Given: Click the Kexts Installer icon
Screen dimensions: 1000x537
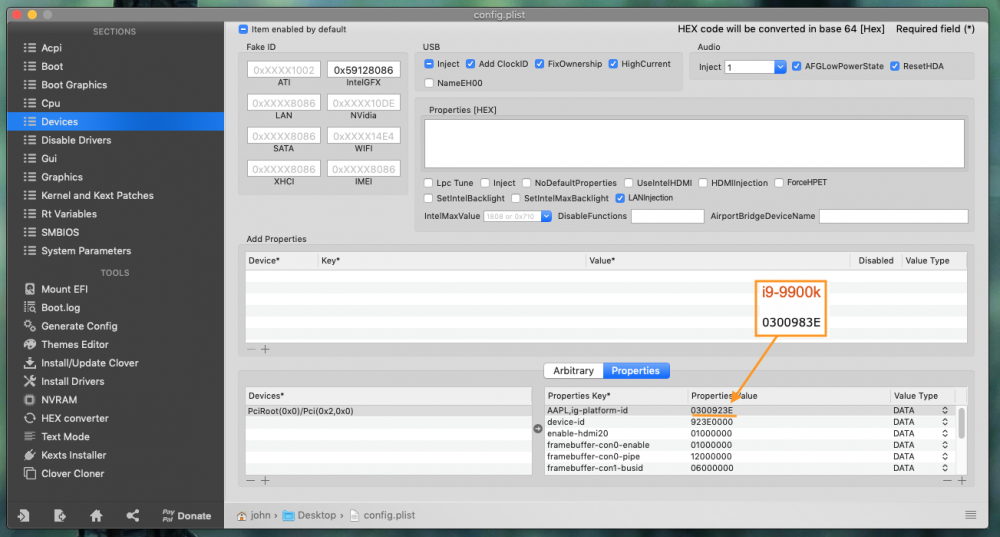Looking at the screenshot, I should click(x=29, y=455).
